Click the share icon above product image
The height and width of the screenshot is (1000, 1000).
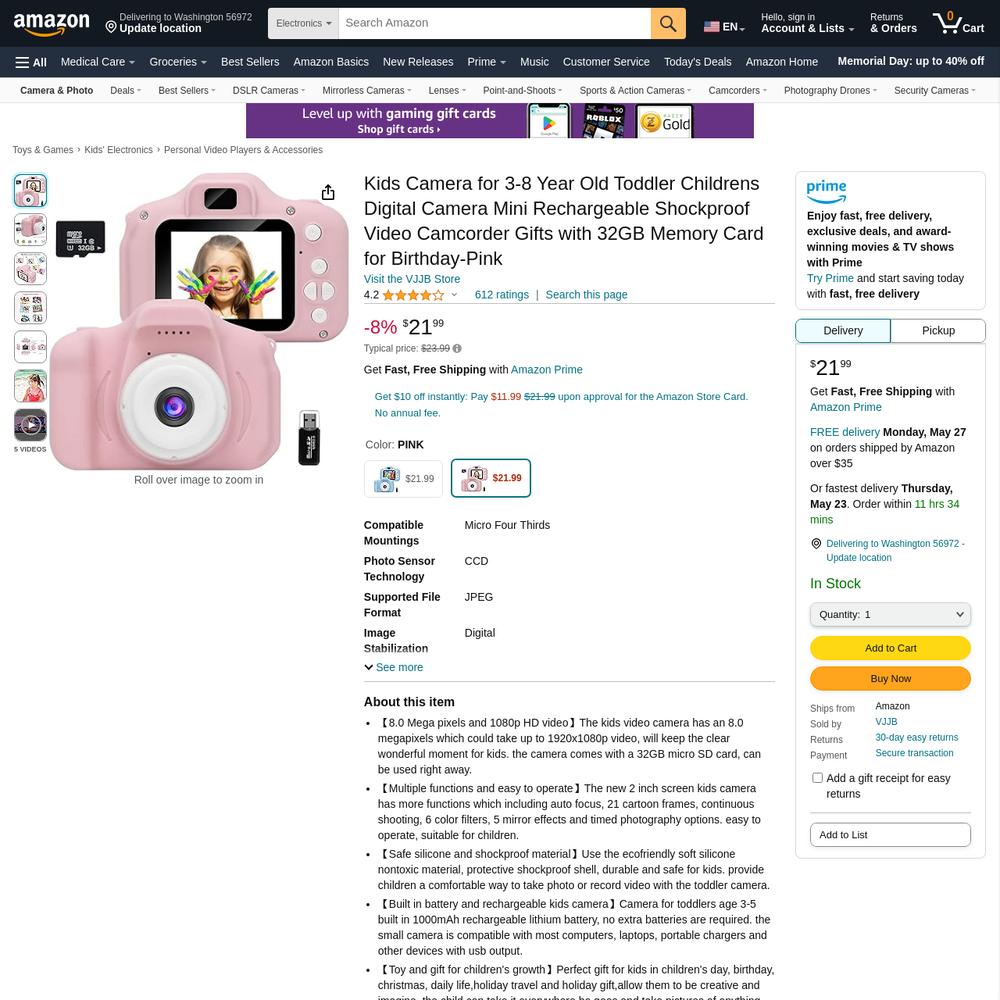[x=328, y=192]
